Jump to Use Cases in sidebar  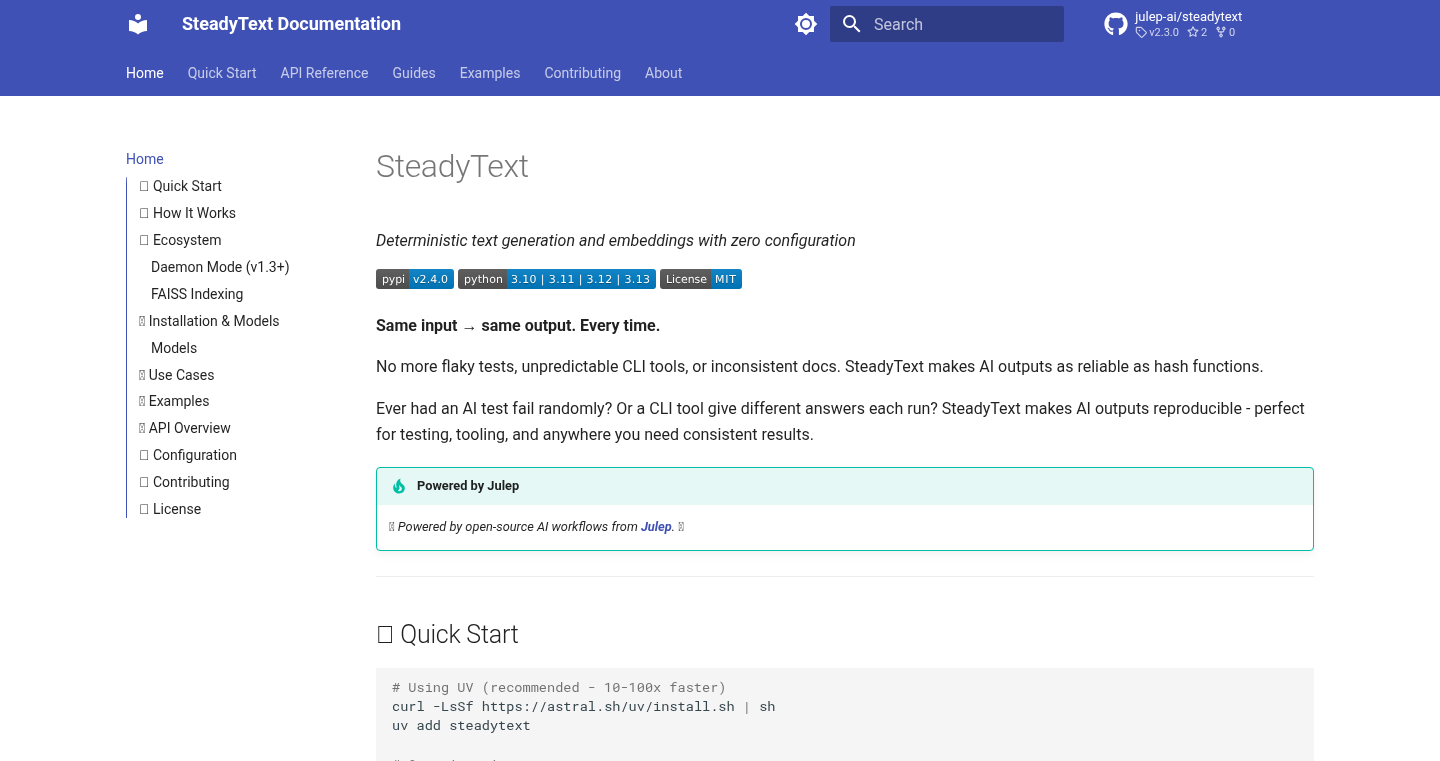[x=177, y=375]
